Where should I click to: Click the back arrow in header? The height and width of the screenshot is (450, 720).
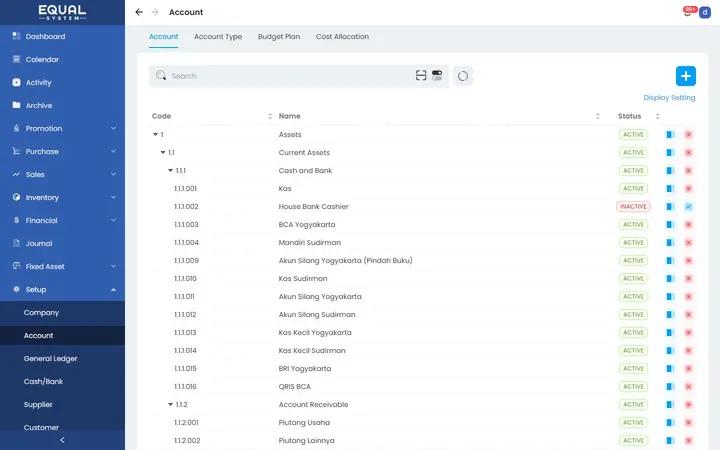tap(139, 12)
